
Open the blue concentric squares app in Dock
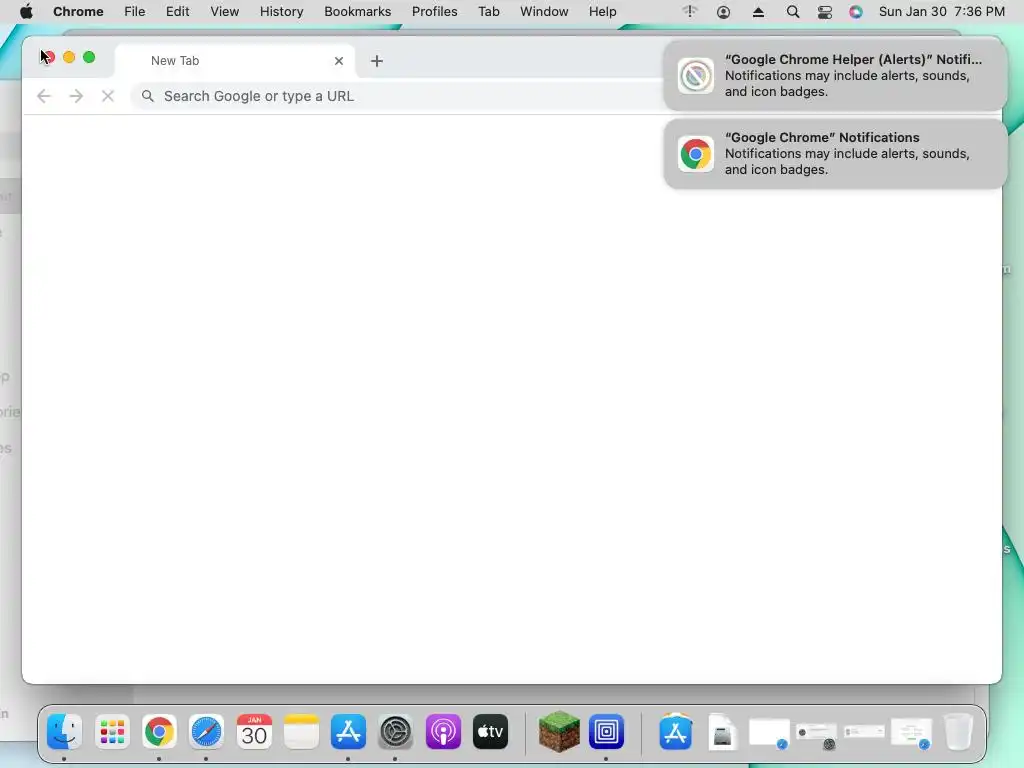(x=606, y=731)
